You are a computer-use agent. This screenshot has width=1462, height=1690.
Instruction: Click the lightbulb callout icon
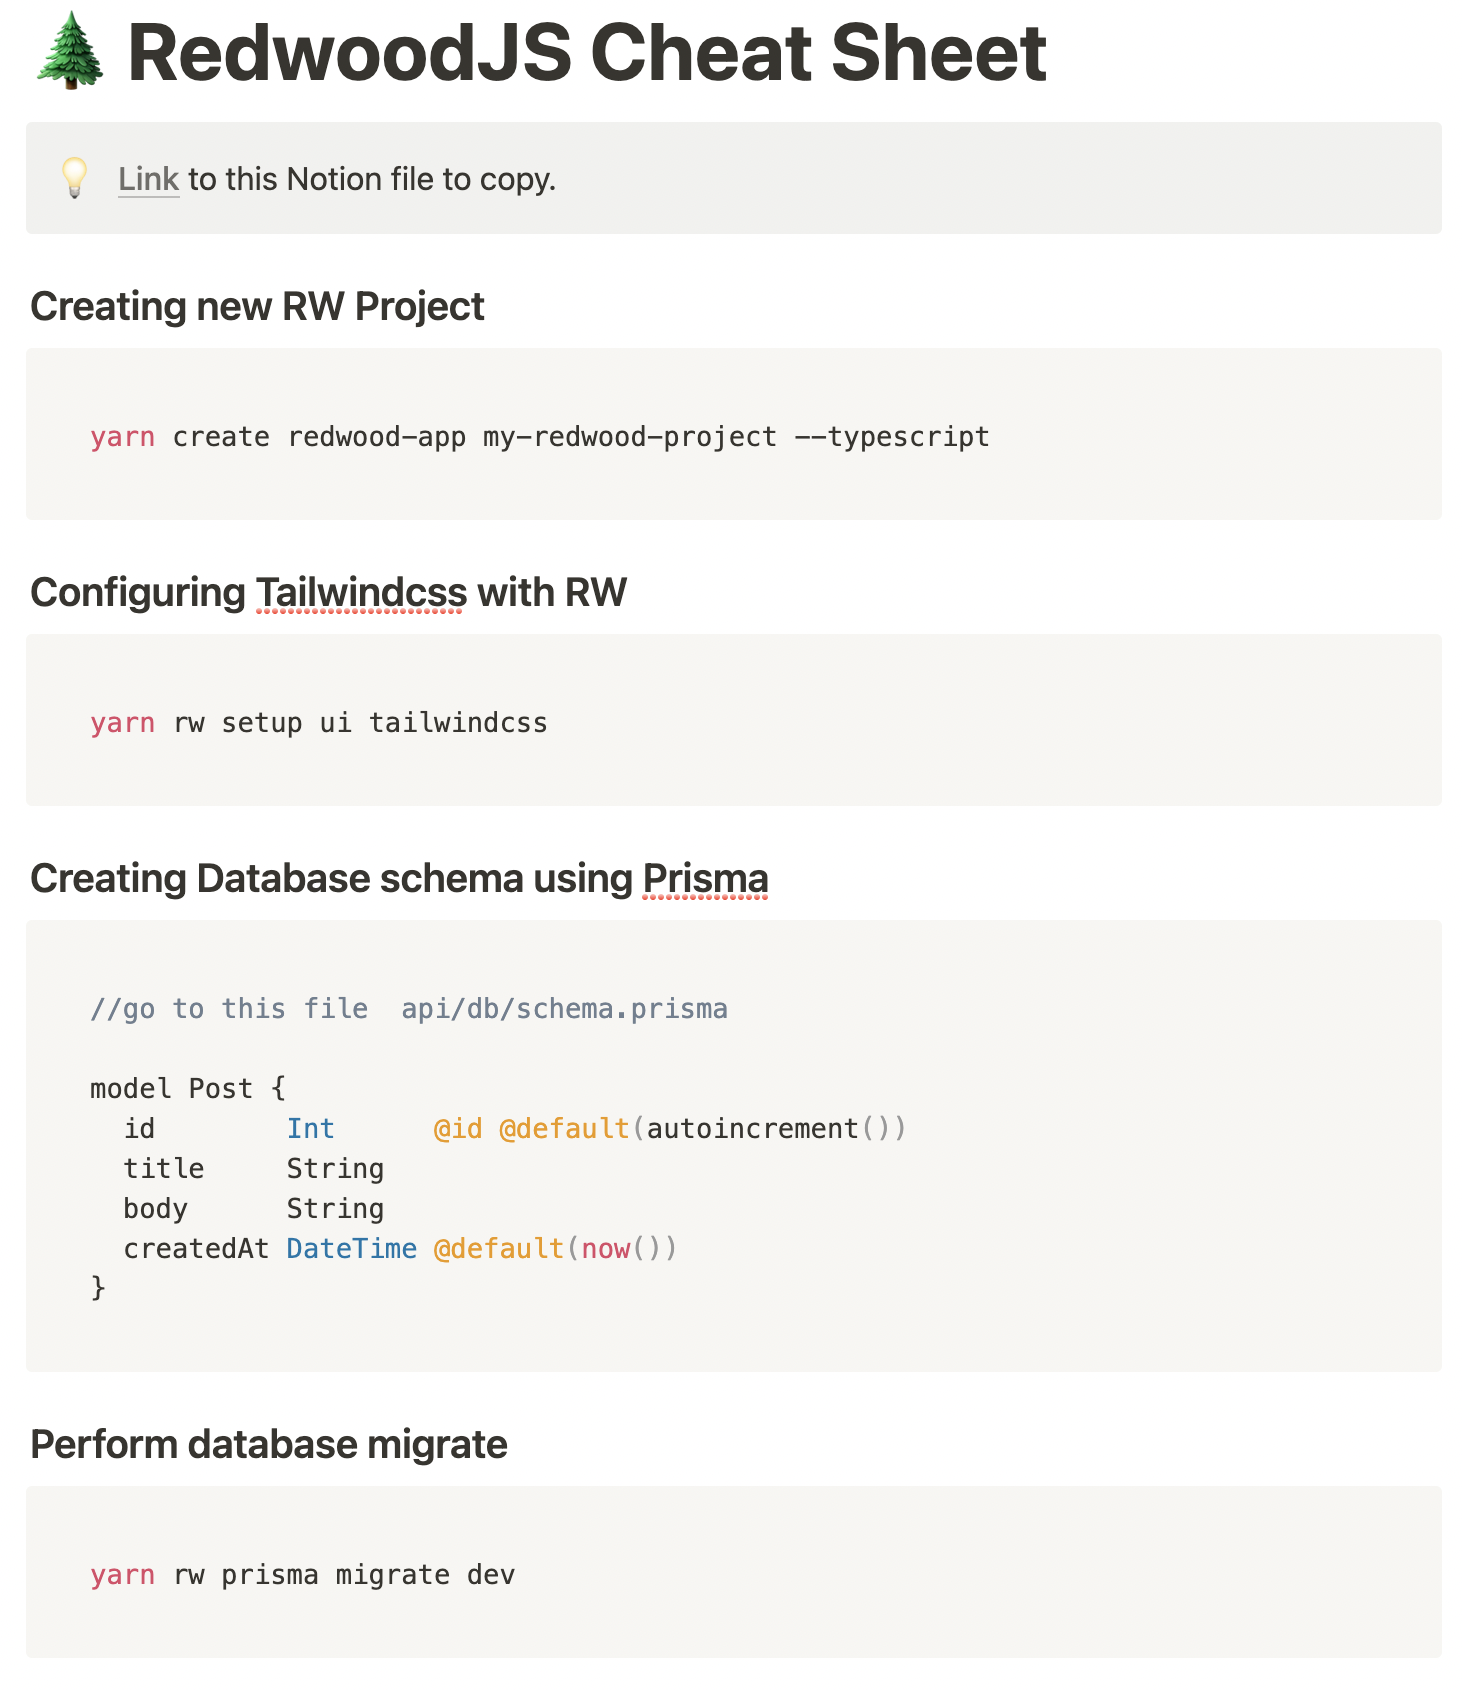pos(74,178)
